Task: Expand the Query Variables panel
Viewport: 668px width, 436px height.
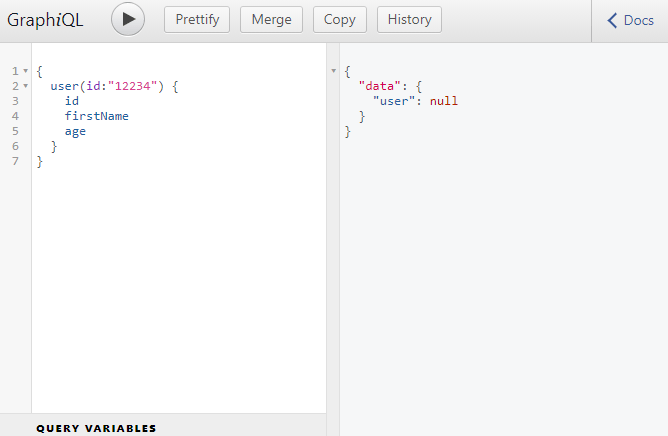Action: coord(96,428)
